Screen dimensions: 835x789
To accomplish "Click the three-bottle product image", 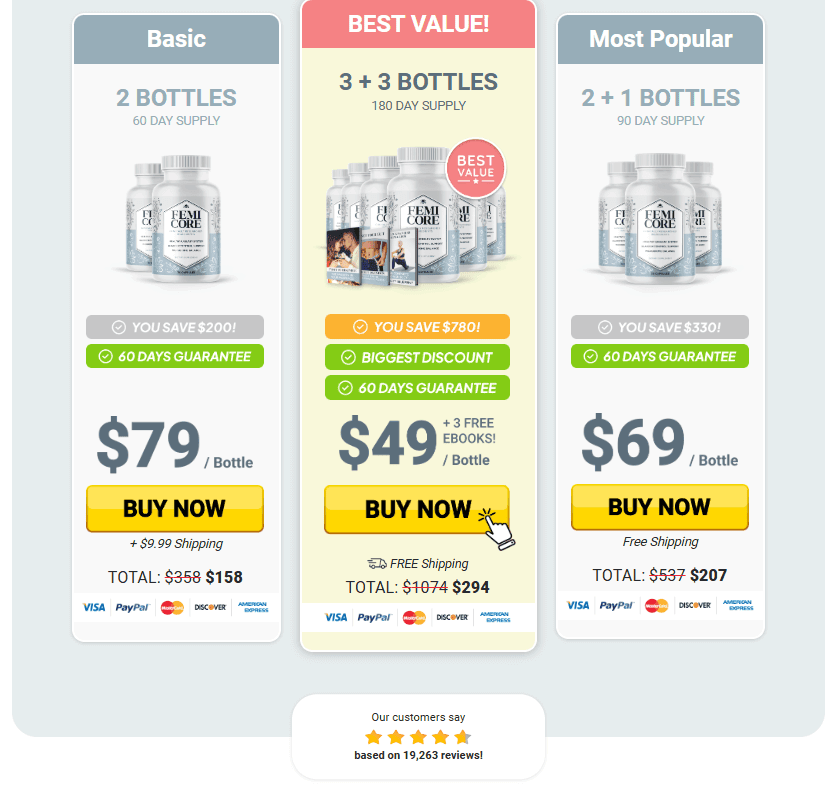I will point(660,218).
